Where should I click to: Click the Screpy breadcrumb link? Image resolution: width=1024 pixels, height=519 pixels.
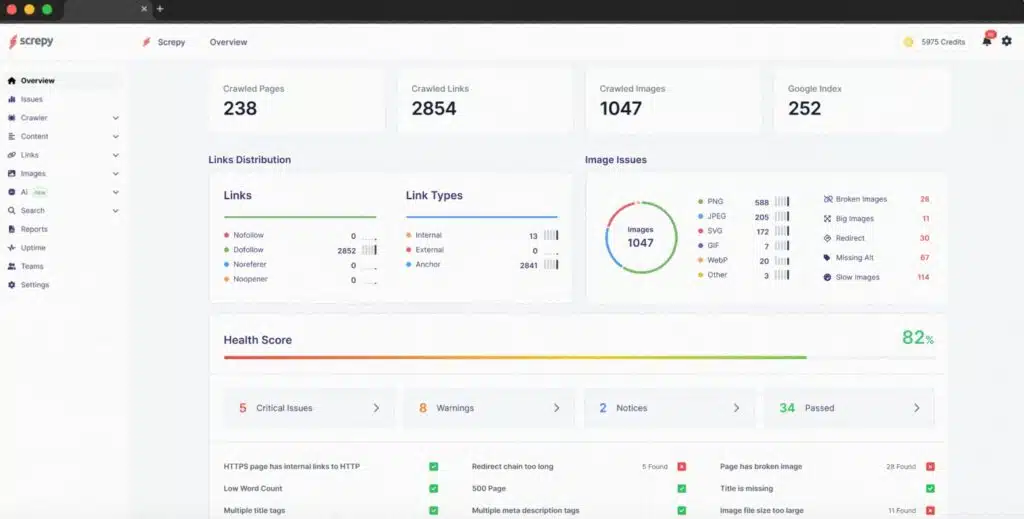click(x=171, y=42)
